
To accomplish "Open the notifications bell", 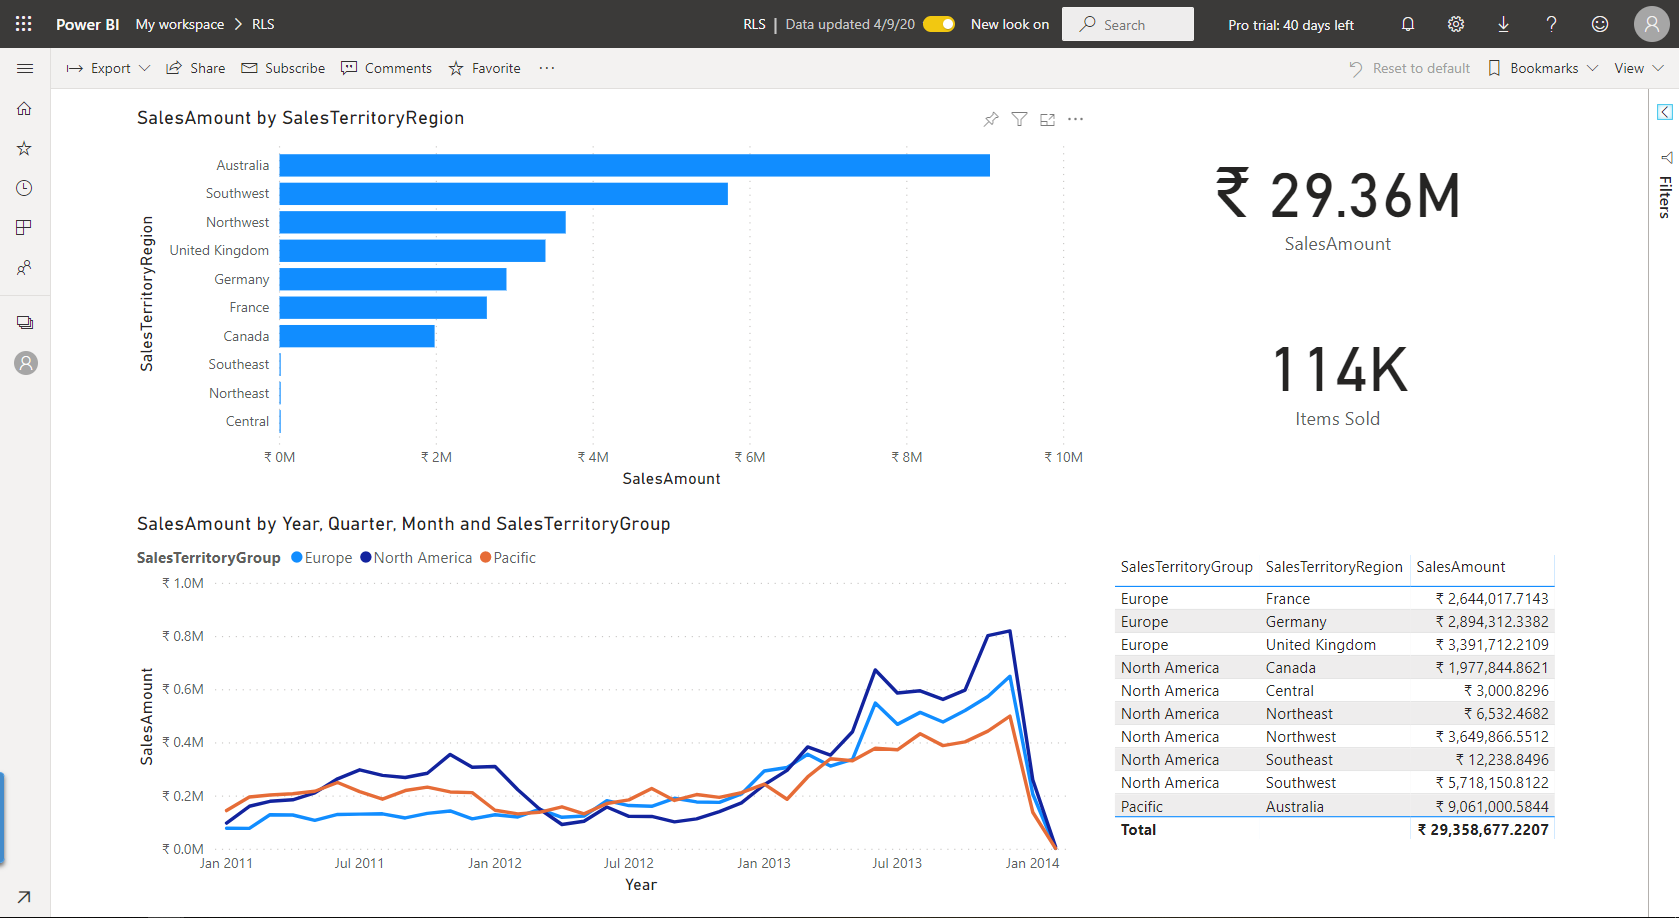I will [x=1407, y=24].
